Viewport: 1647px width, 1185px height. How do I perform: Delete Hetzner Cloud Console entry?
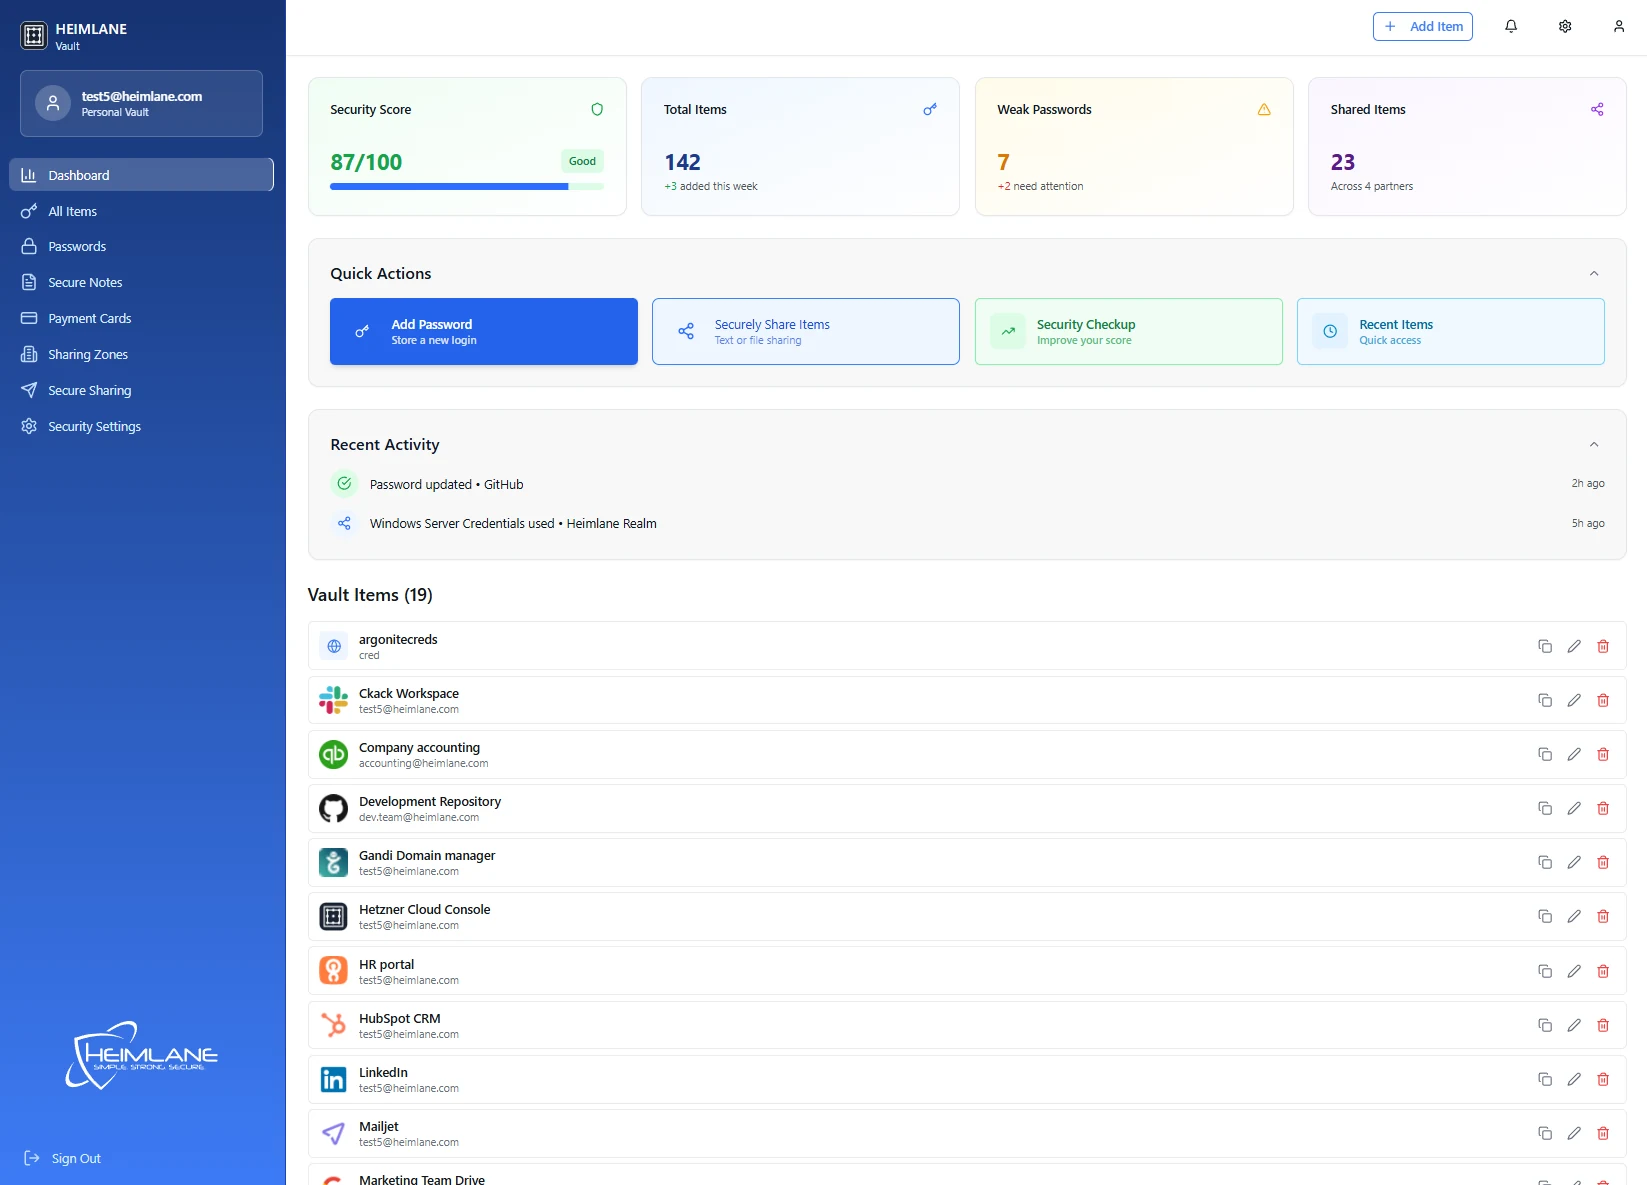pyautogui.click(x=1603, y=916)
